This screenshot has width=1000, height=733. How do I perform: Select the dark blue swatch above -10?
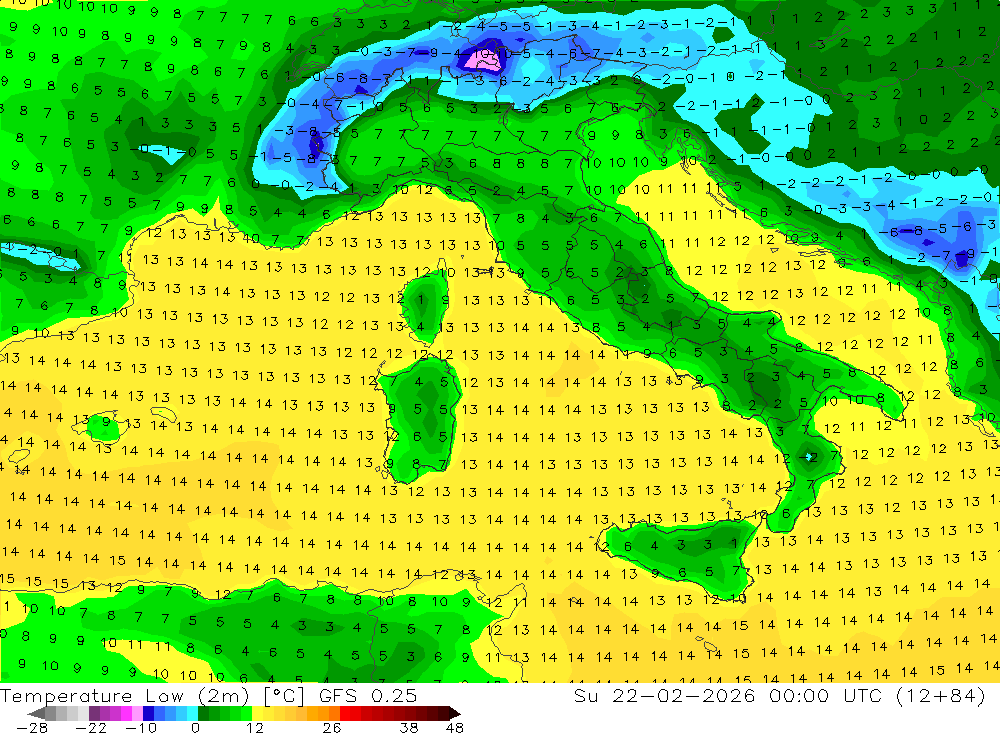[x=148, y=713]
